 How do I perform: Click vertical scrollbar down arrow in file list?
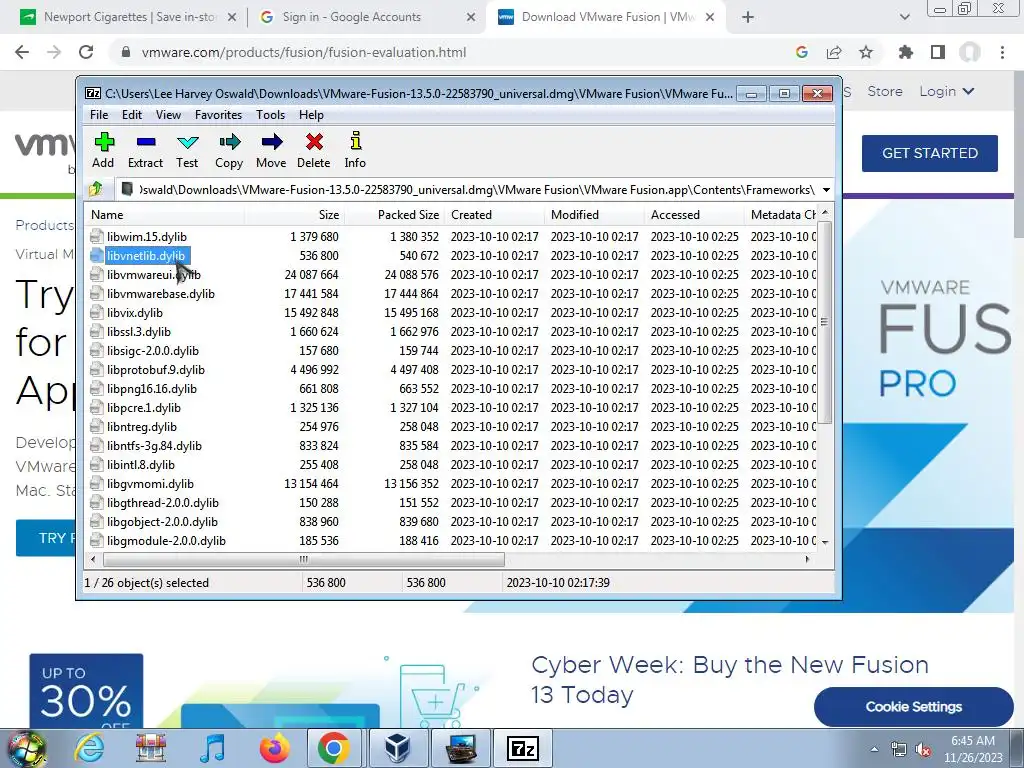(825, 542)
